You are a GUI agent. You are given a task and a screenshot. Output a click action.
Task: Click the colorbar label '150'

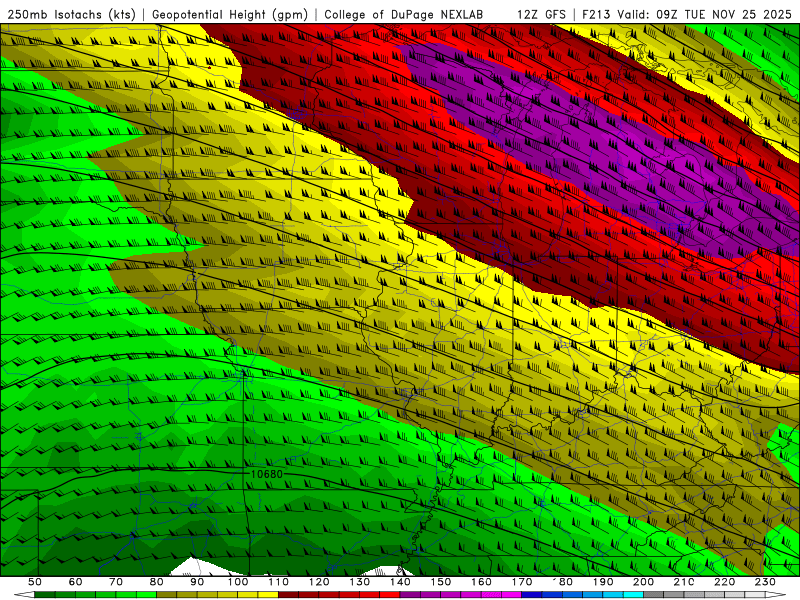click(x=441, y=582)
